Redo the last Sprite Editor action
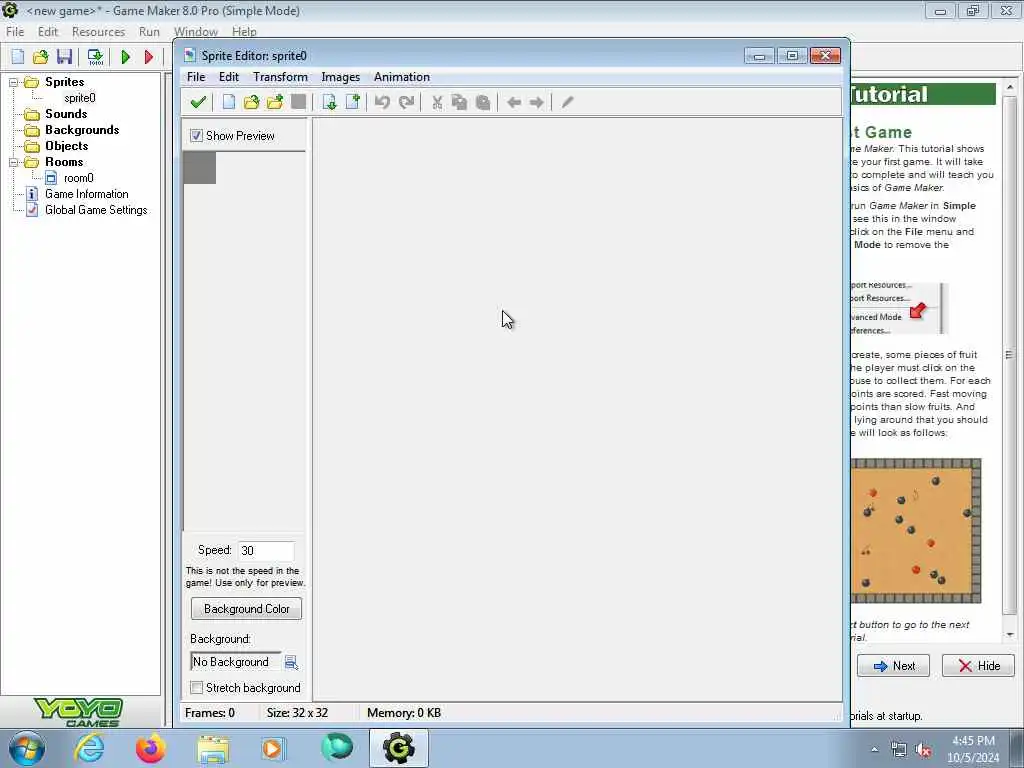The image size is (1024, 768). click(406, 102)
